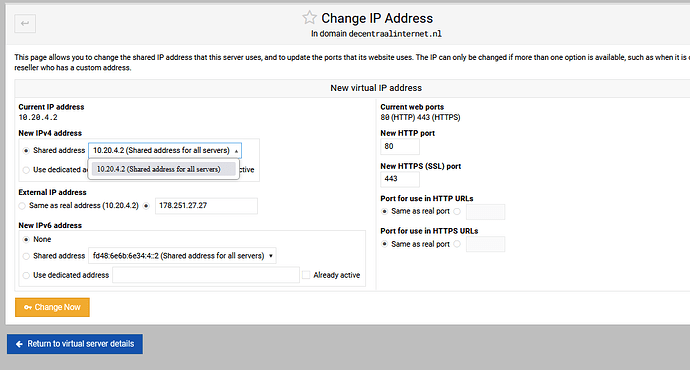Open the IPv4 shared address dropdown
Image resolution: width=690 pixels, height=370 pixels.
165,150
